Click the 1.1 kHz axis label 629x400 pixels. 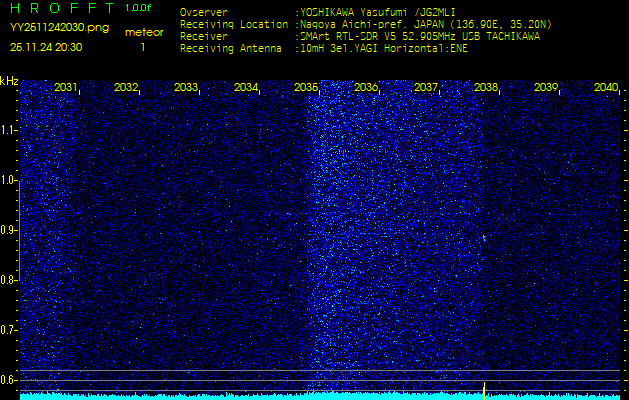[x=8, y=130]
